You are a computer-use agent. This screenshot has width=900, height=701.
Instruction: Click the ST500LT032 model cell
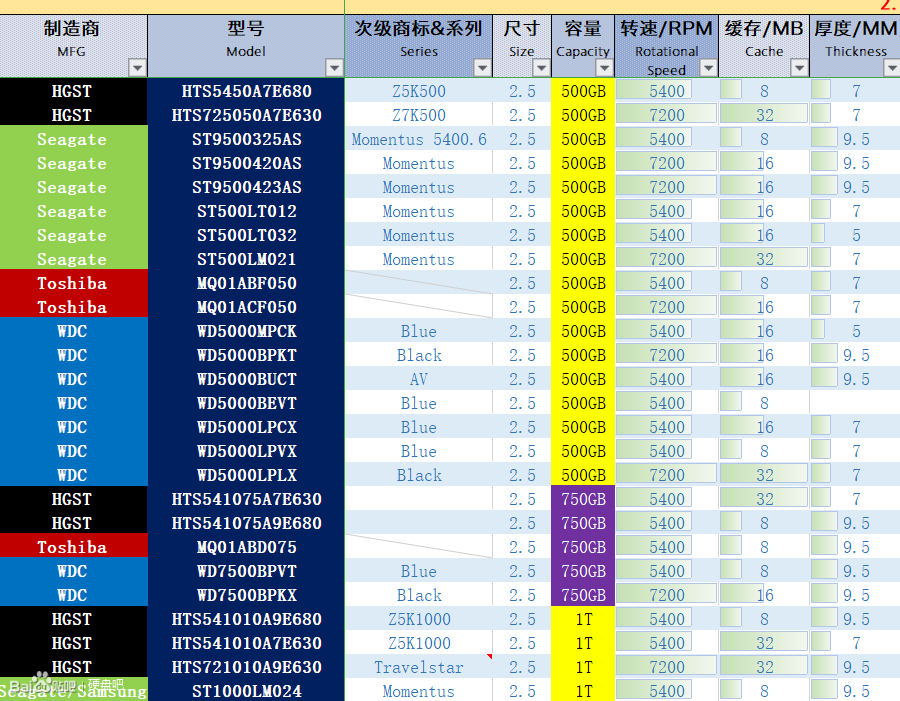click(x=246, y=235)
